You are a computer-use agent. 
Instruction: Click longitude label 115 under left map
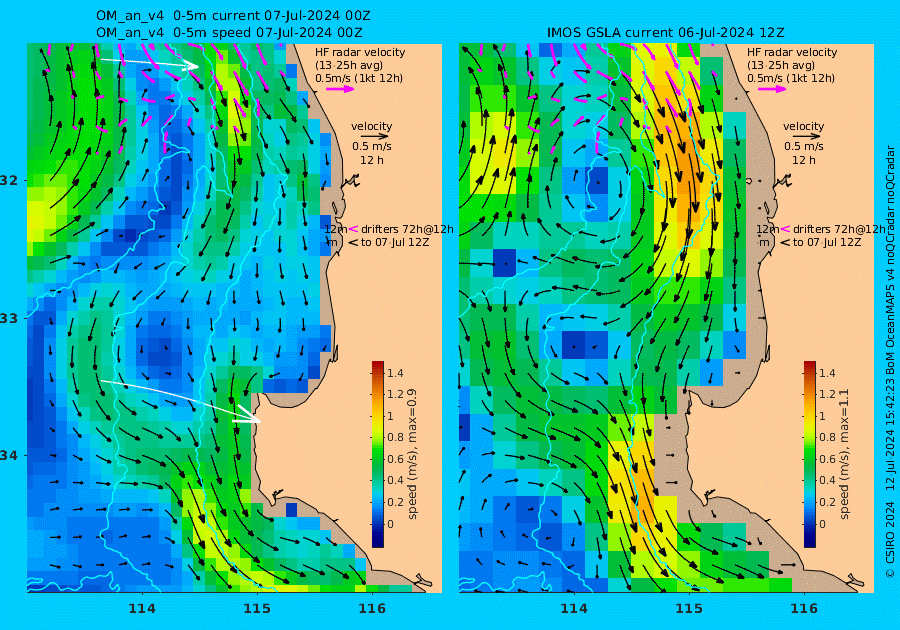coord(257,609)
